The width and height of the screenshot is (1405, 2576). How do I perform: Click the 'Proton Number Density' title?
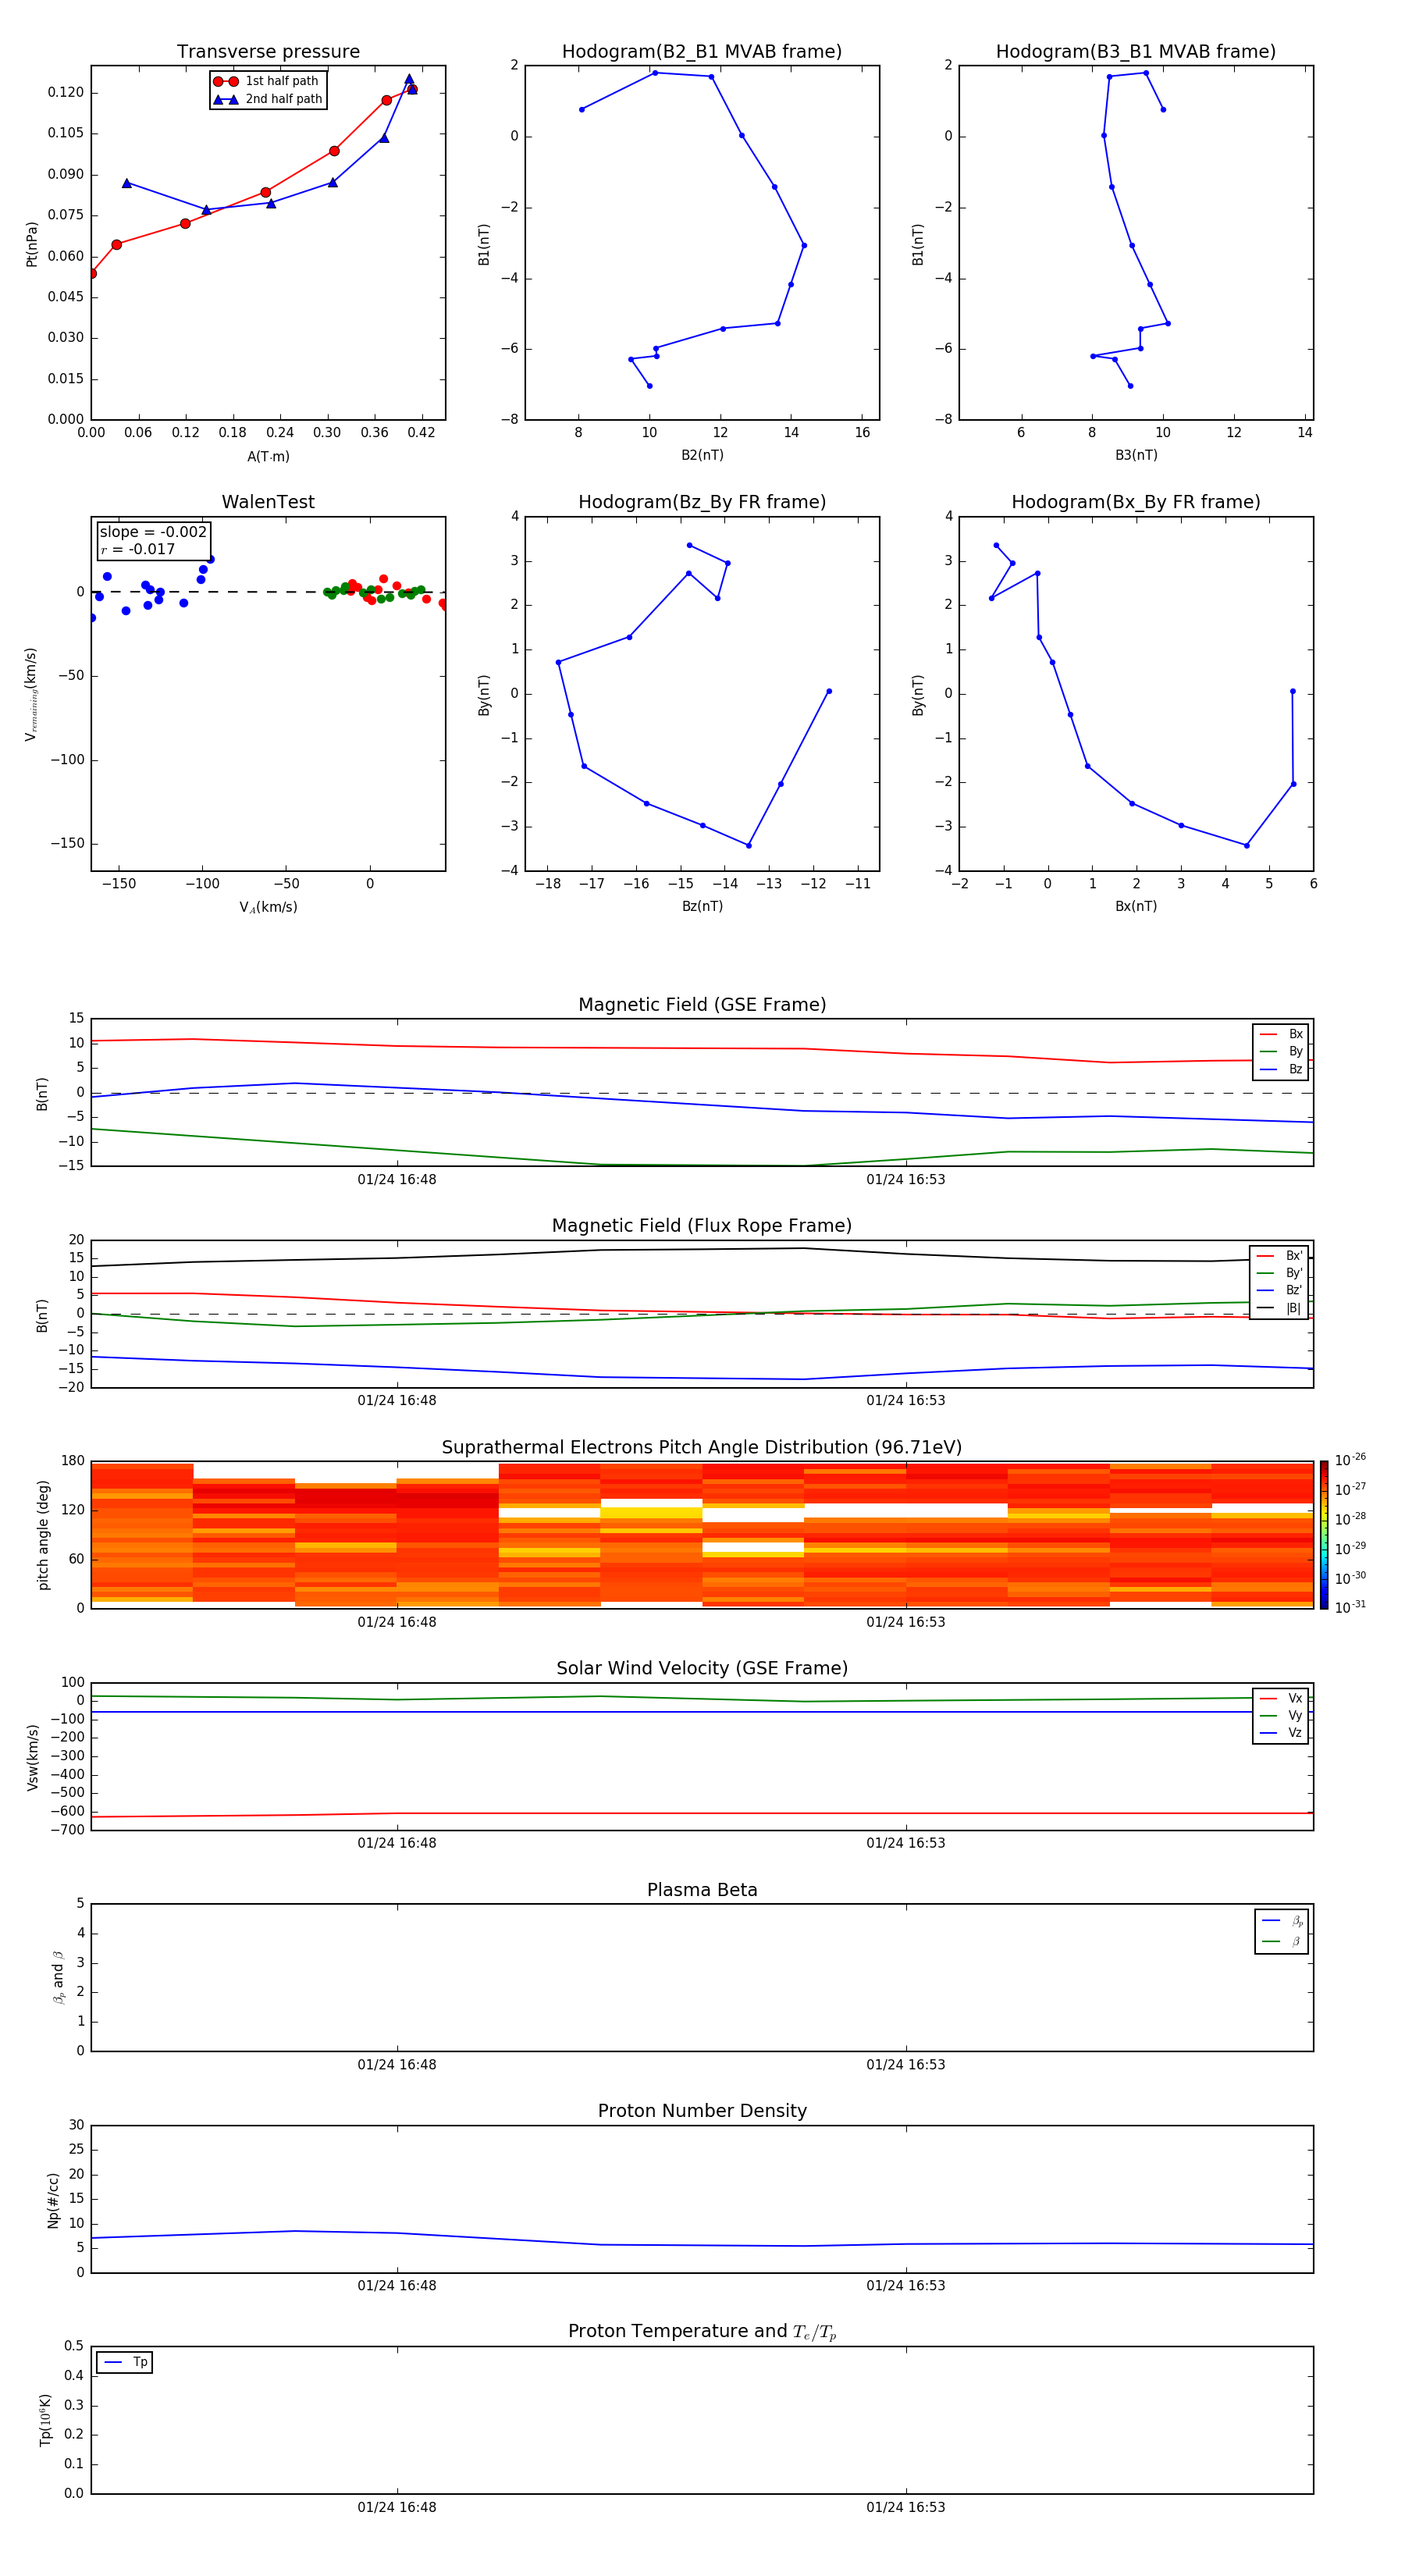coord(702,2111)
